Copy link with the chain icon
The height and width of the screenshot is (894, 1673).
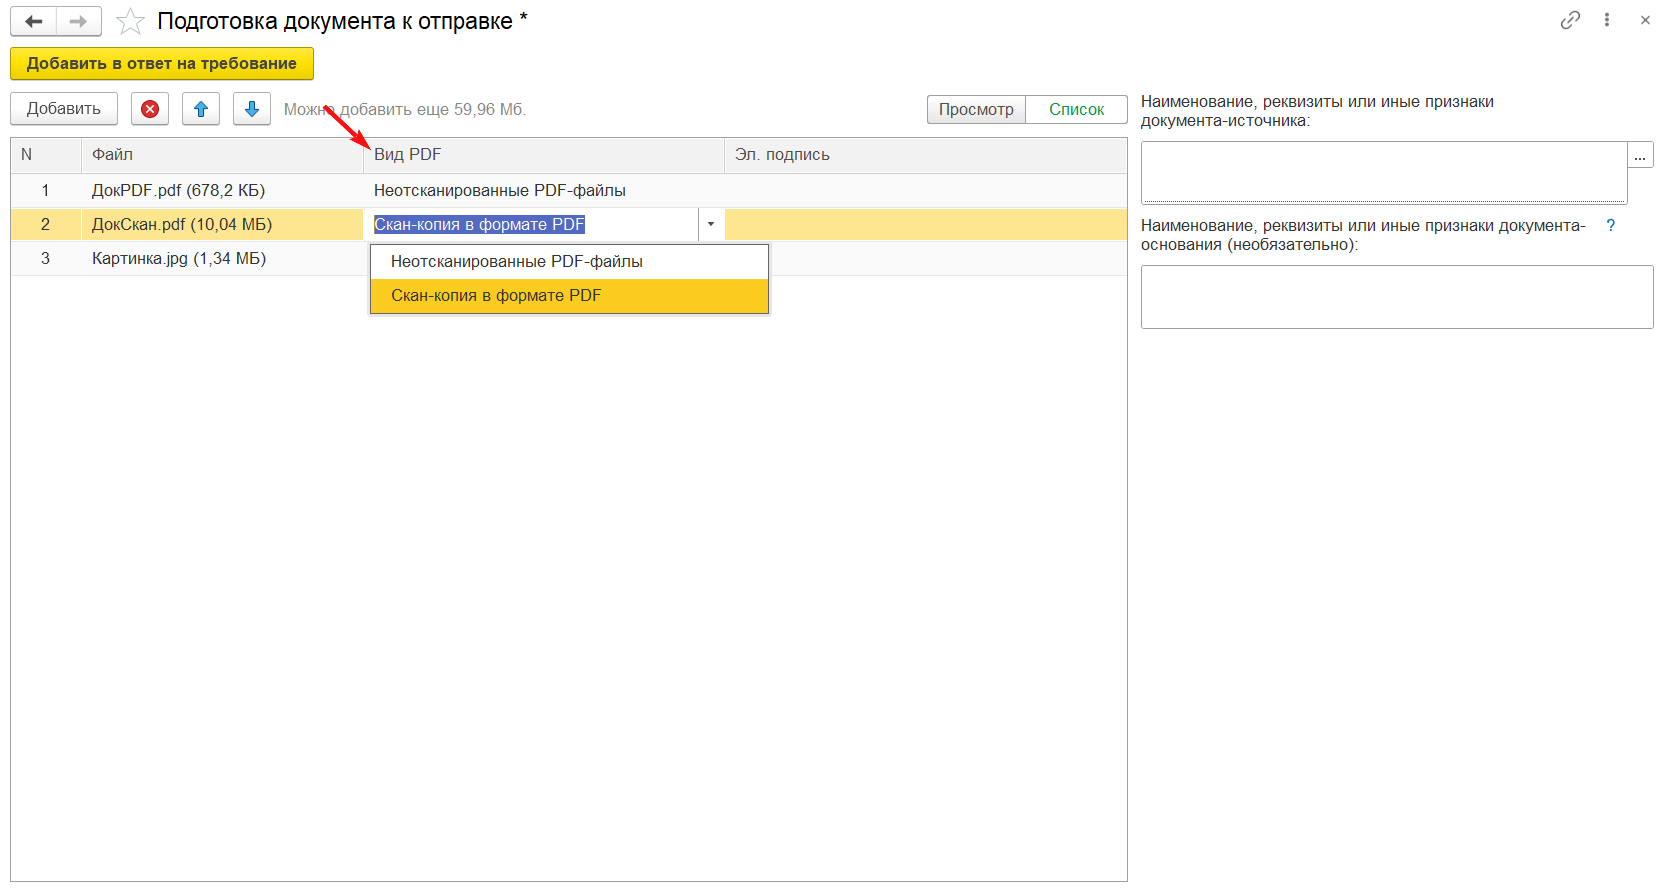(x=1570, y=20)
